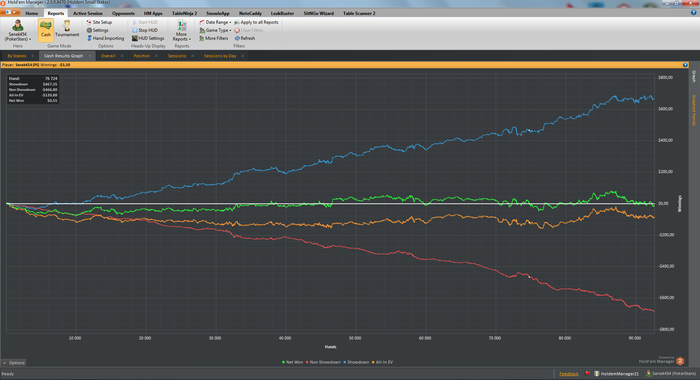The image size is (700, 380).
Task: Open Hand Importing tool
Action: 105,38
